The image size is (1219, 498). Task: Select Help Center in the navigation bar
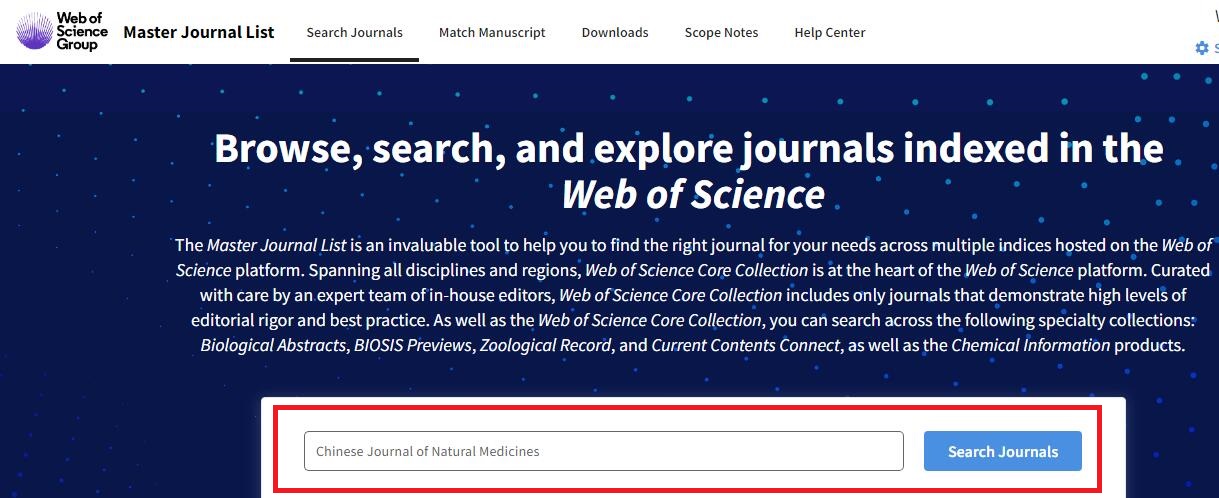(830, 32)
